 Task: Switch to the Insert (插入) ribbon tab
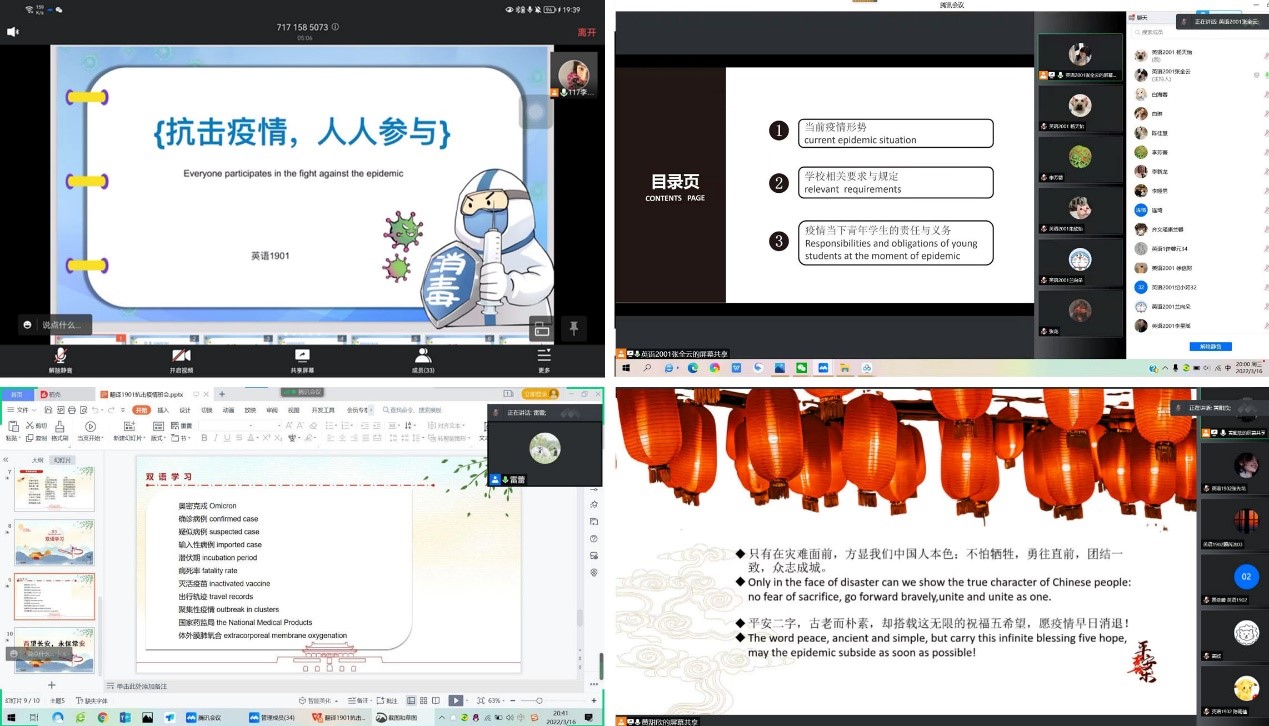pos(164,412)
